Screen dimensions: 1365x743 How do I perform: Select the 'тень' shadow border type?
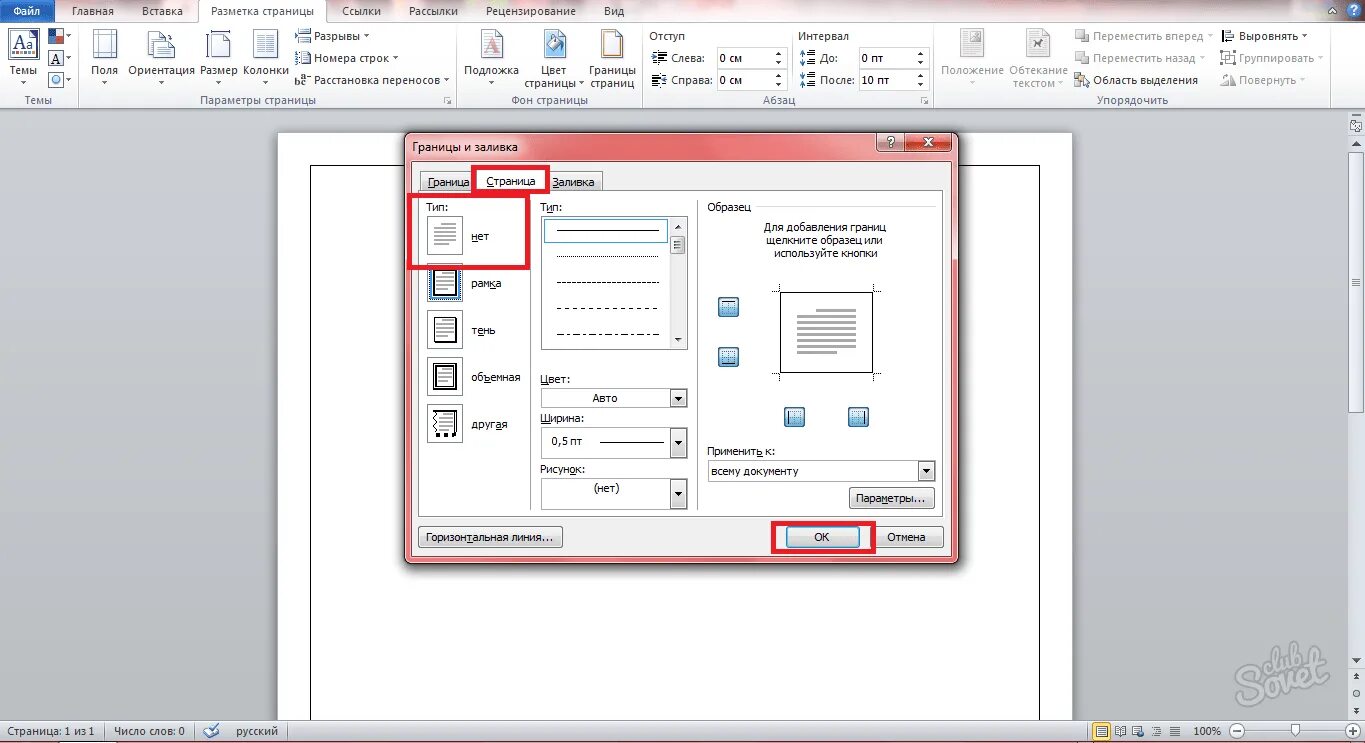click(445, 330)
